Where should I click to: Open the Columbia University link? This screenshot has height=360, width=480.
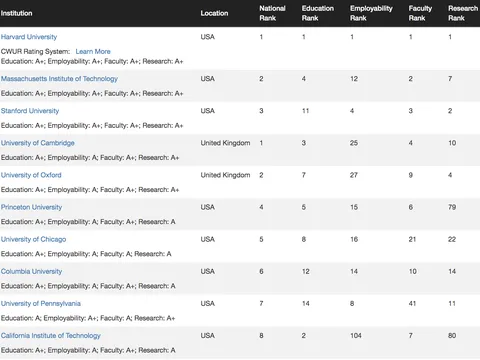[31, 271]
